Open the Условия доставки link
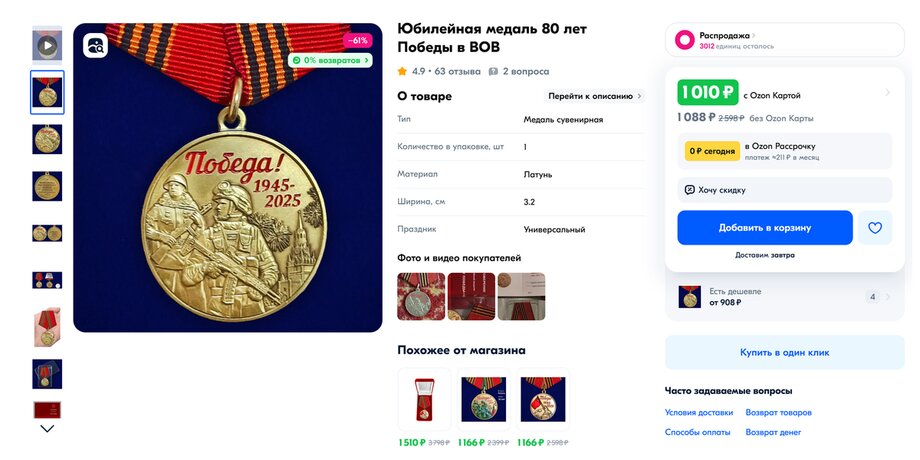This screenshot has width=920, height=460. click(699, 412)
